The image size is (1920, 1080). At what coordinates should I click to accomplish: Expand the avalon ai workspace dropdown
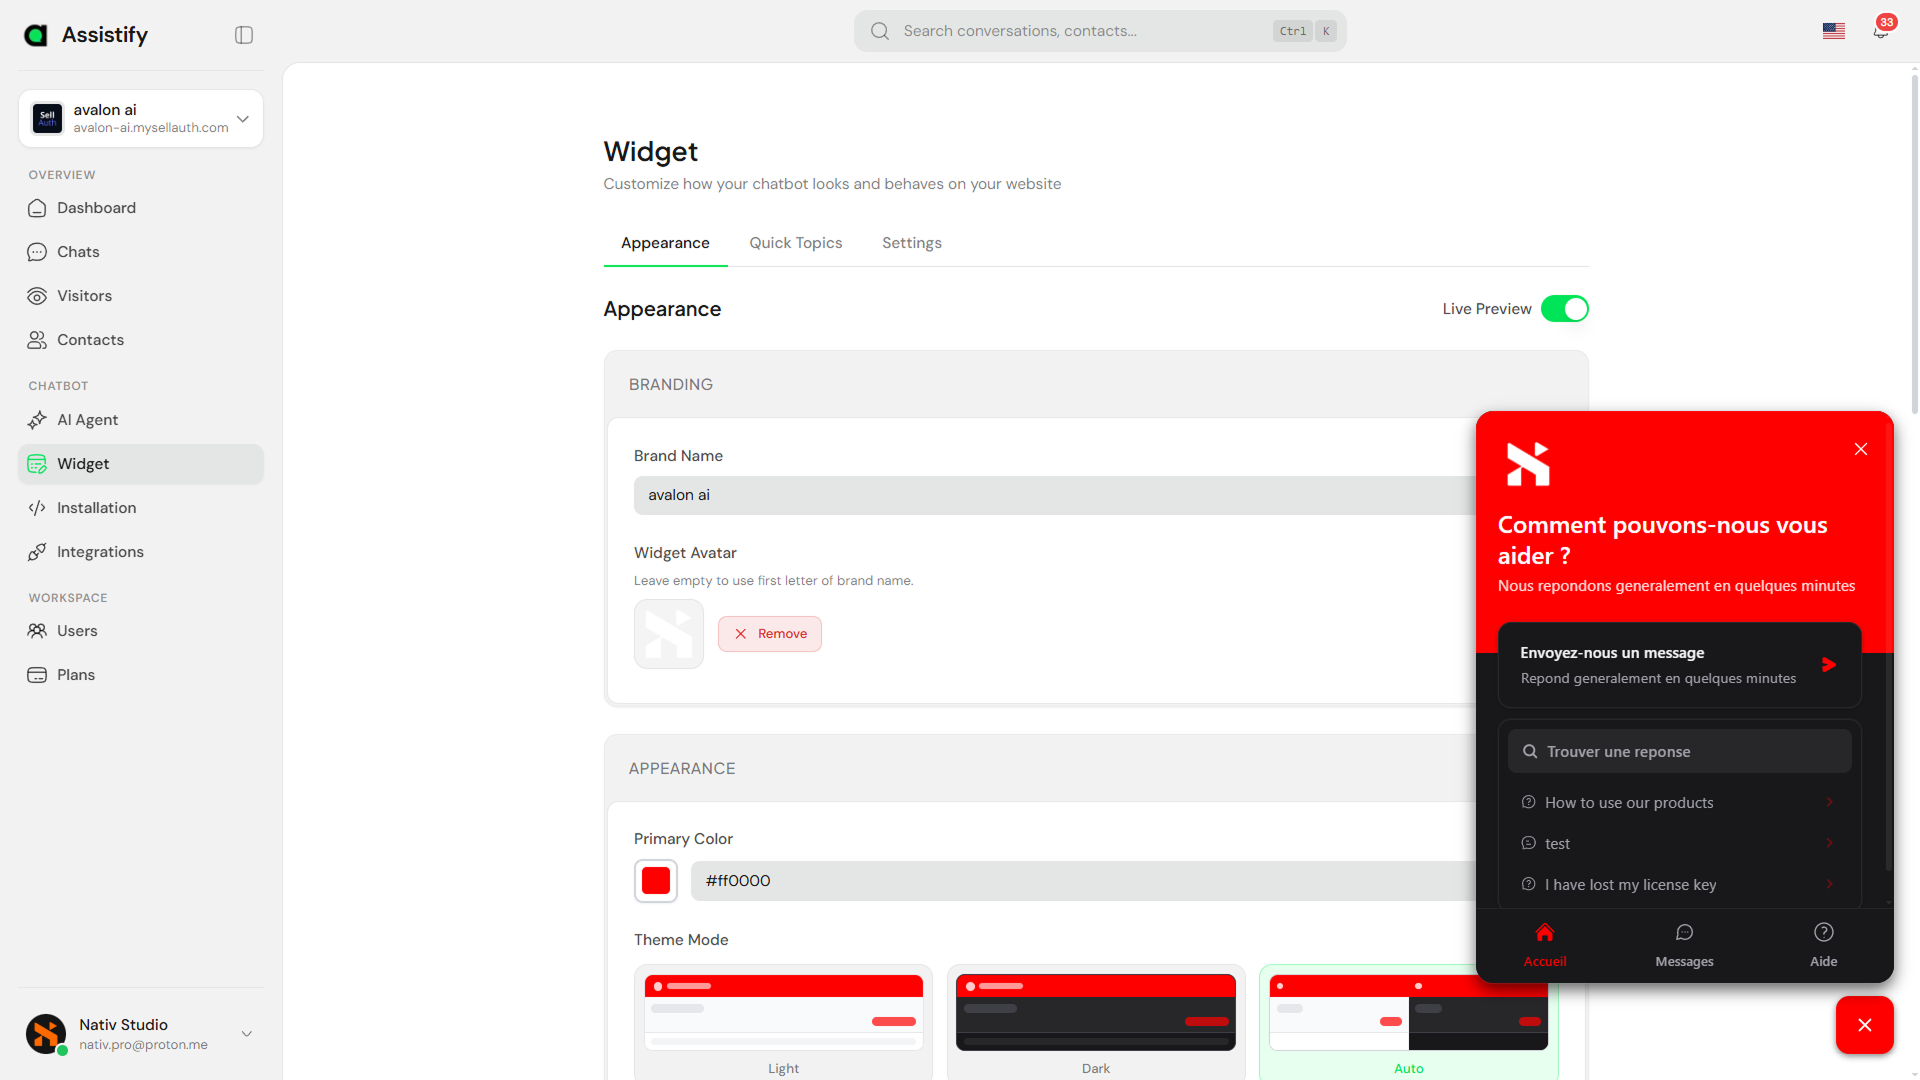tap(242, 118)
